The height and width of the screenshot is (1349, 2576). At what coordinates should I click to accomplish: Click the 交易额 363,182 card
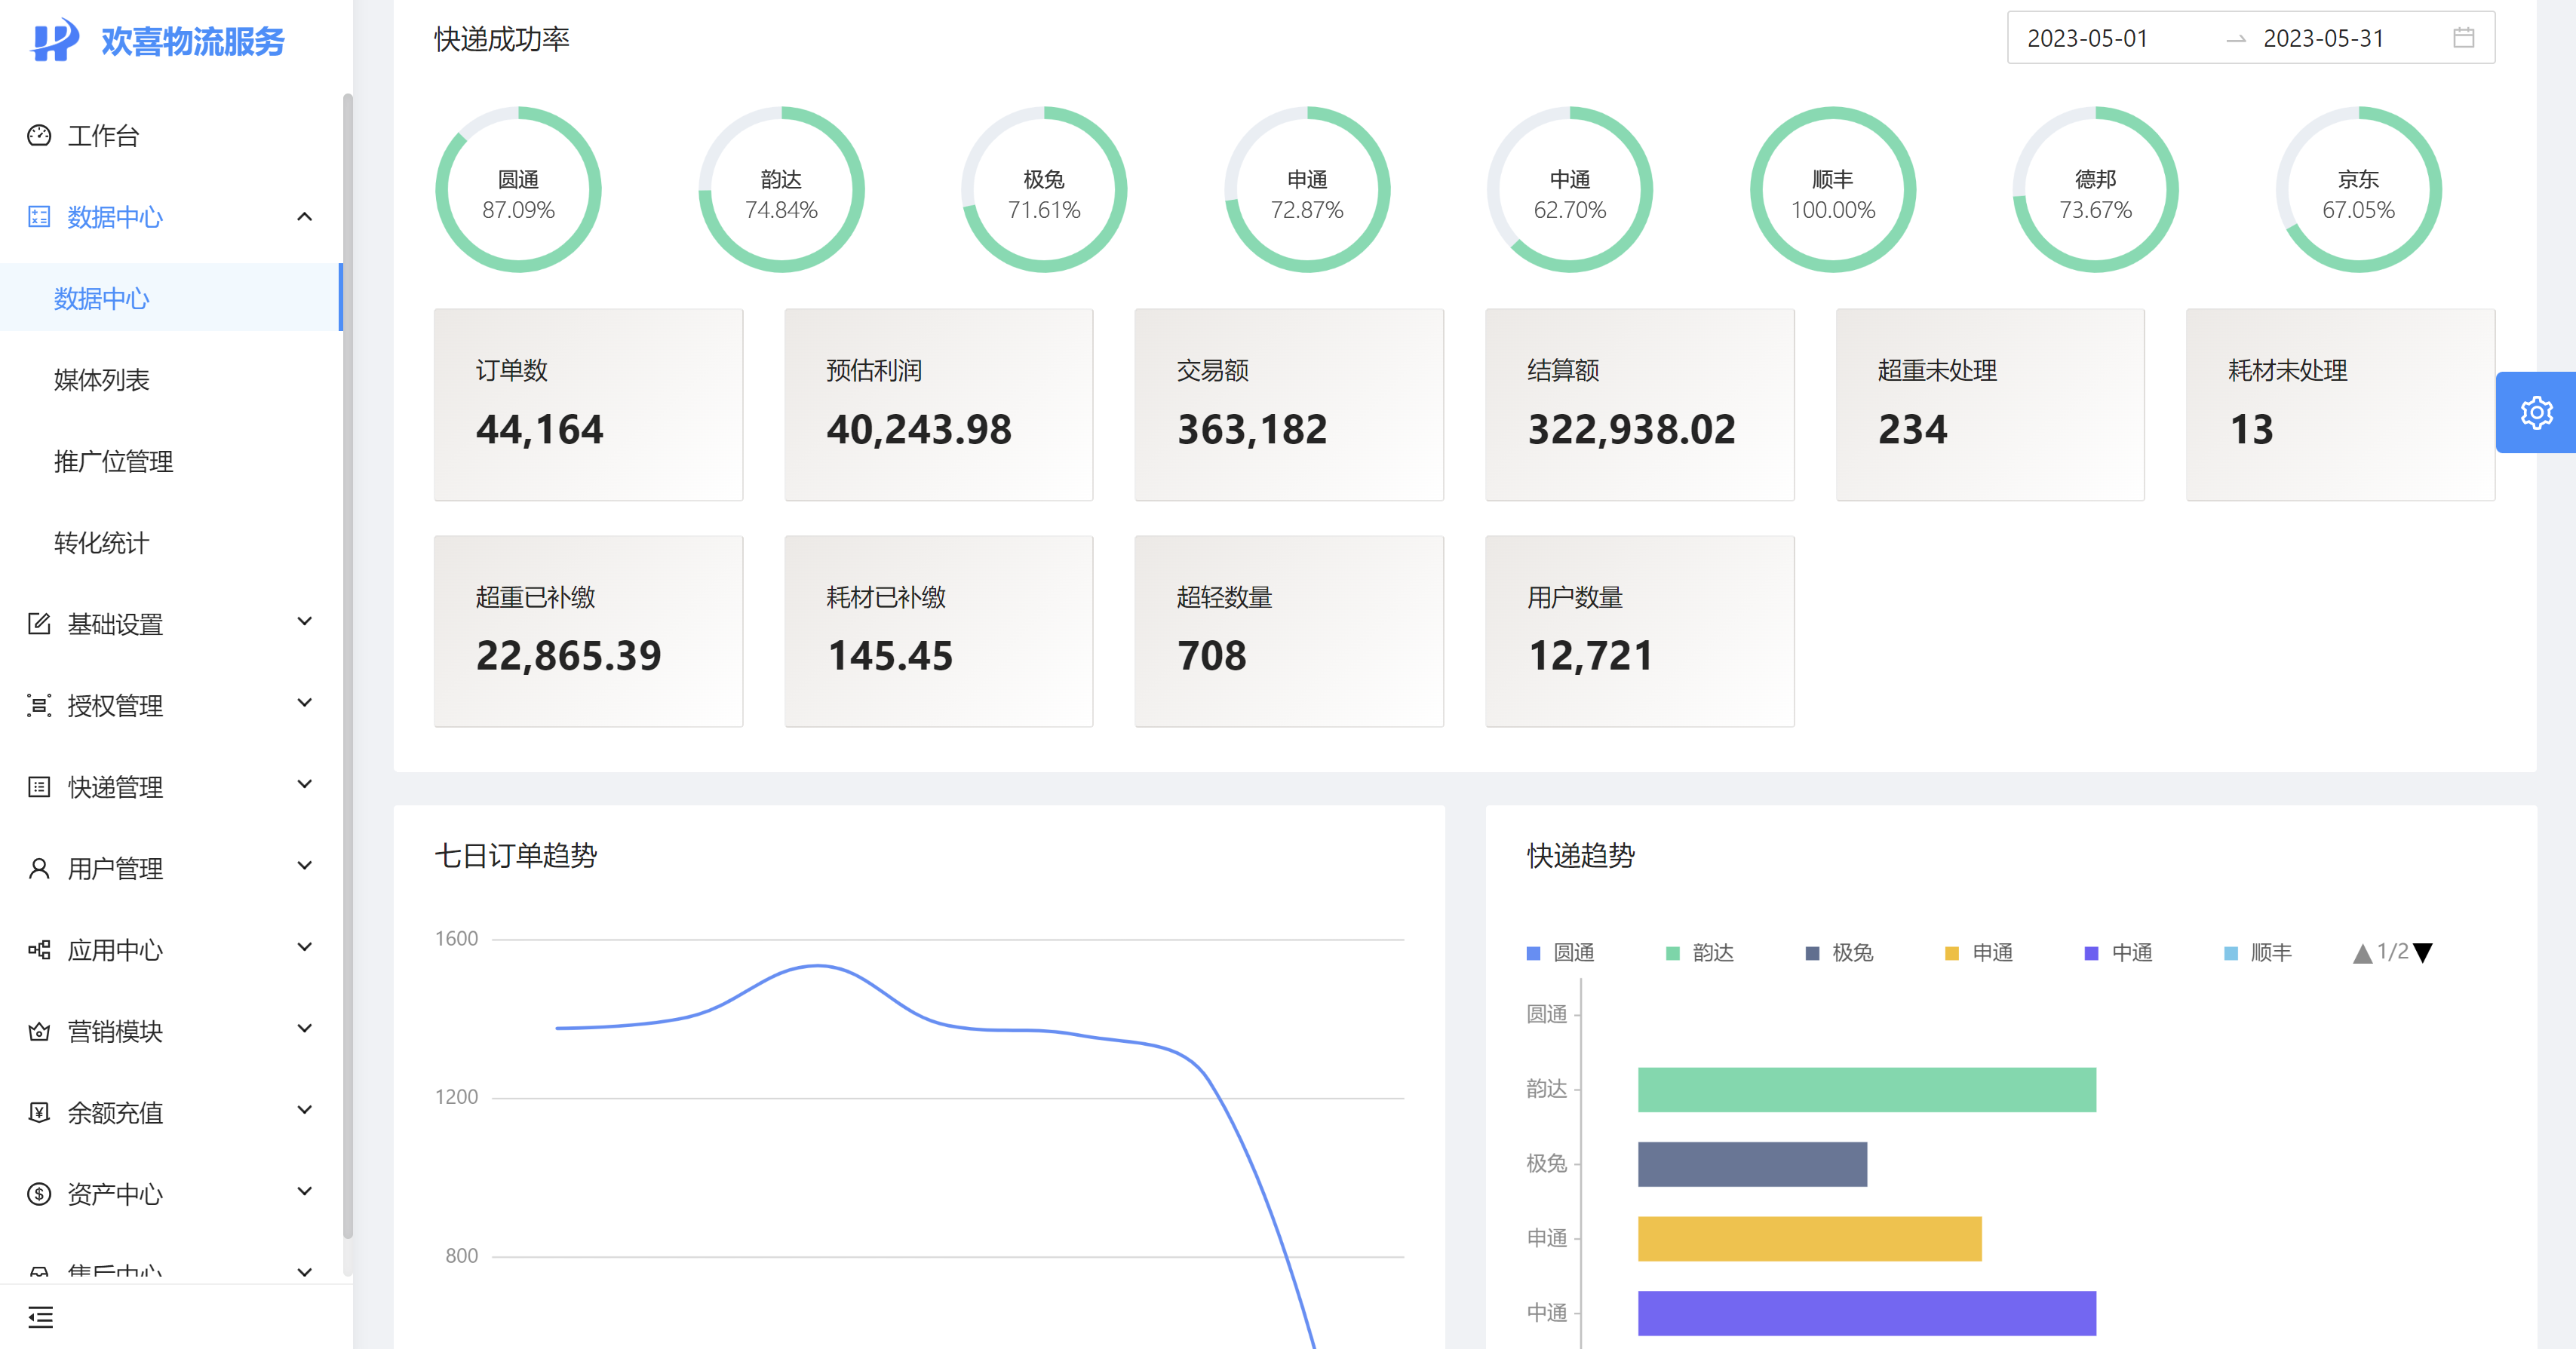point(1289,405)
